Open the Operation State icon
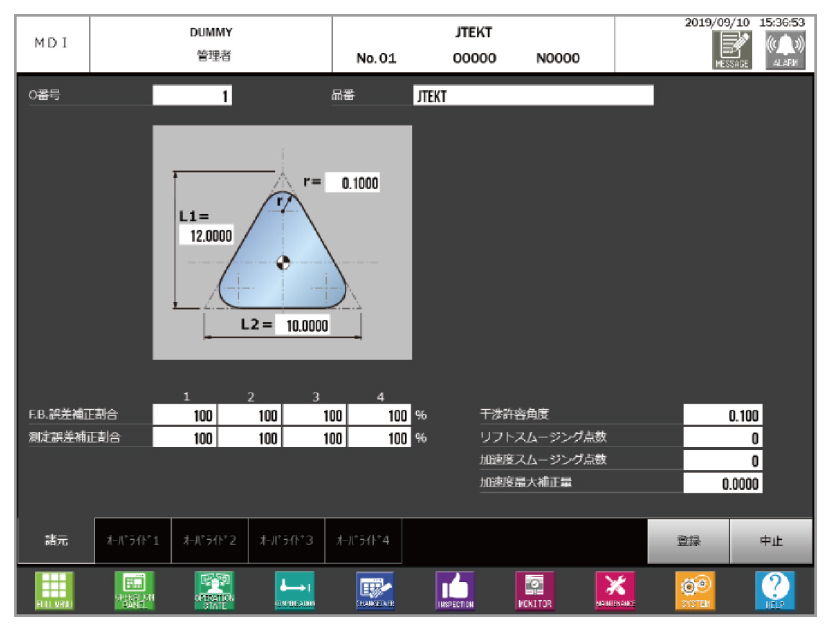 pyautogui.click(x=215, y=590)
